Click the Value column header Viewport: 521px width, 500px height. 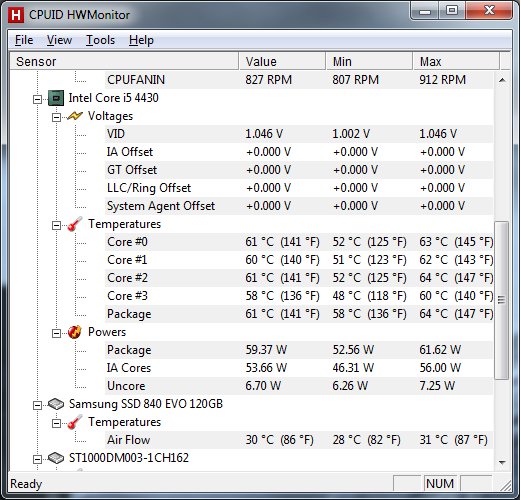click(x=282, y=61)
